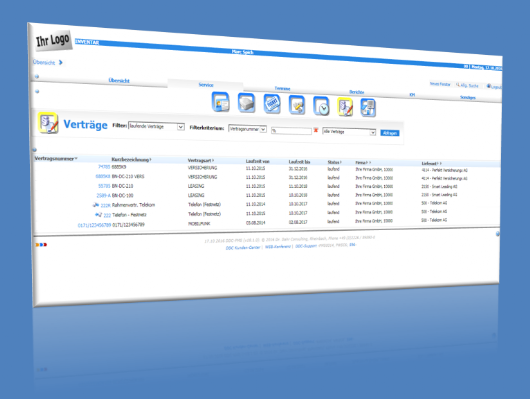
Task: Click the clock icon in the toolbar
Action: coord(321,106)
